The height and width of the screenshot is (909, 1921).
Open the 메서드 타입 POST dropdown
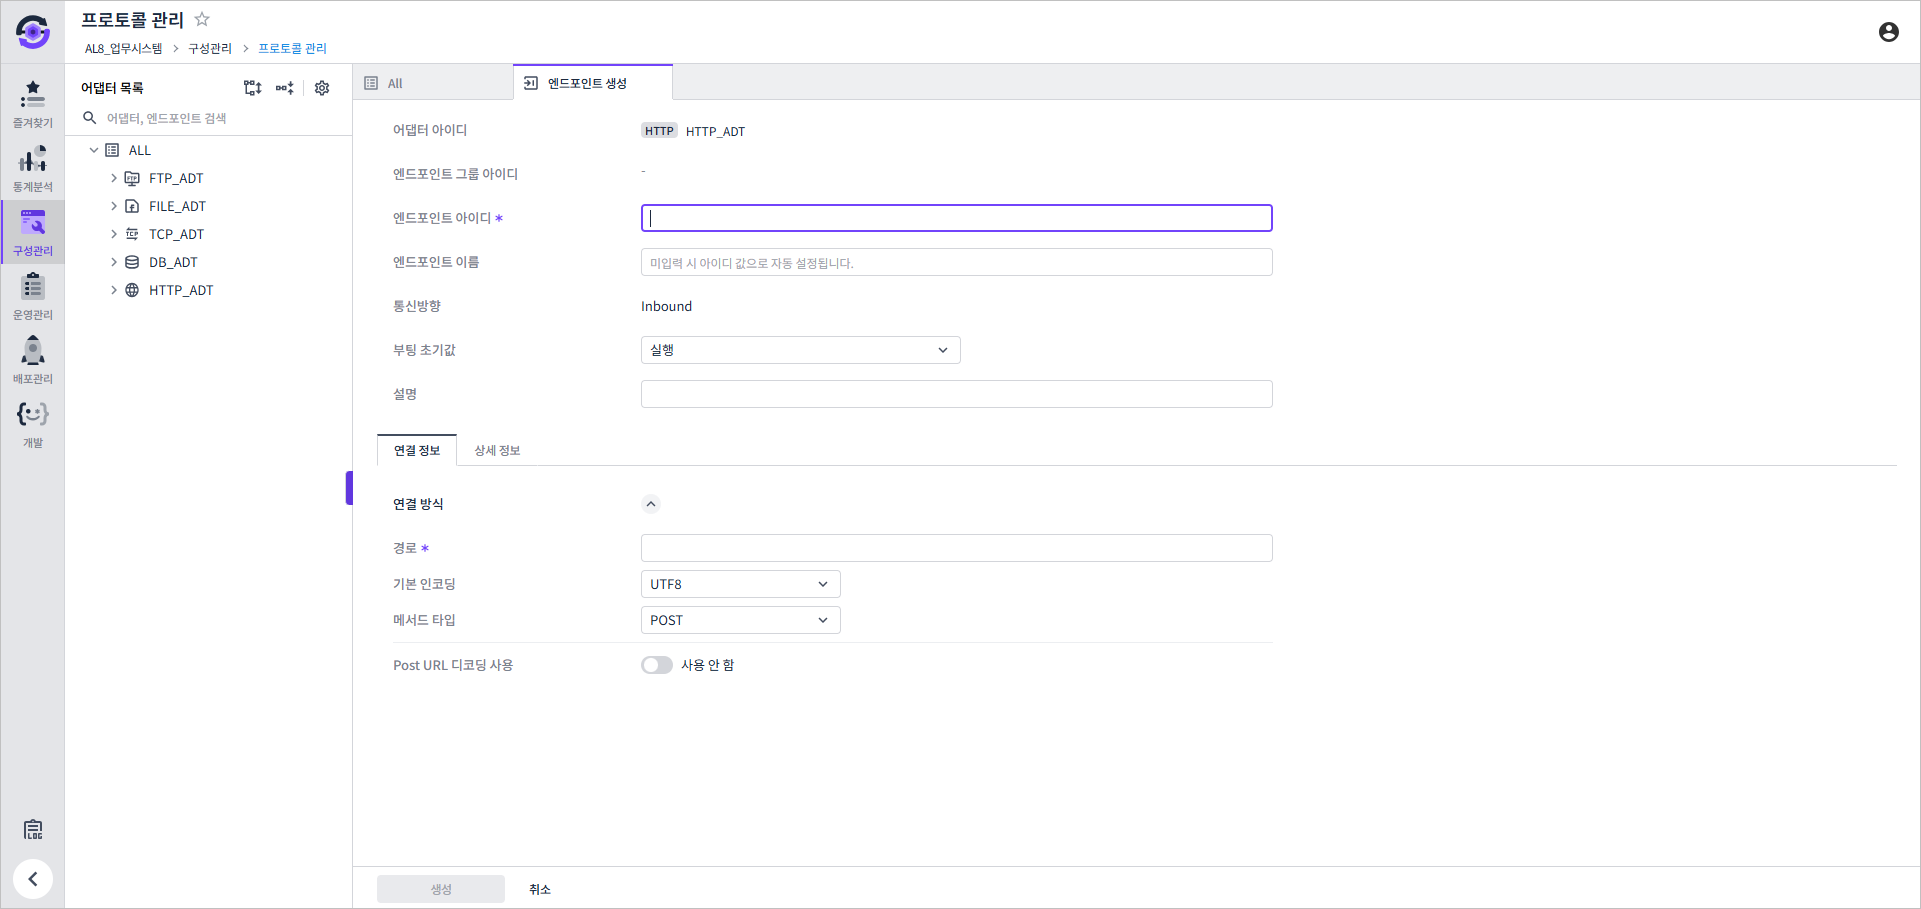pos(740,620)
